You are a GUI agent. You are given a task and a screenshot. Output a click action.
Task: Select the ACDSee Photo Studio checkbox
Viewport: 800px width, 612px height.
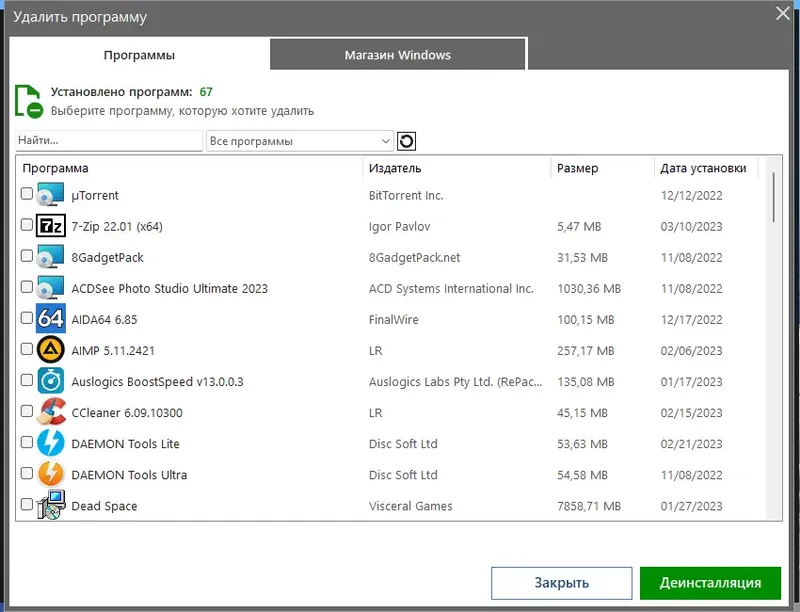pos(27,288)
